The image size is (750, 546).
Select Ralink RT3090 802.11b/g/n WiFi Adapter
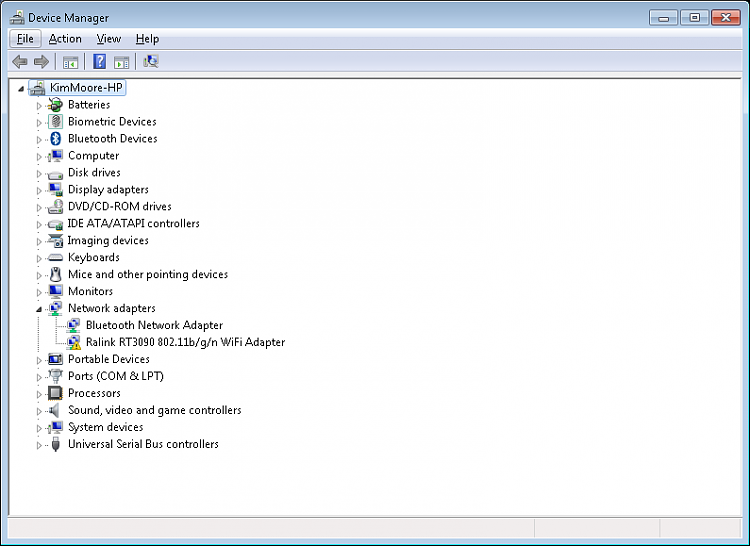185,342
